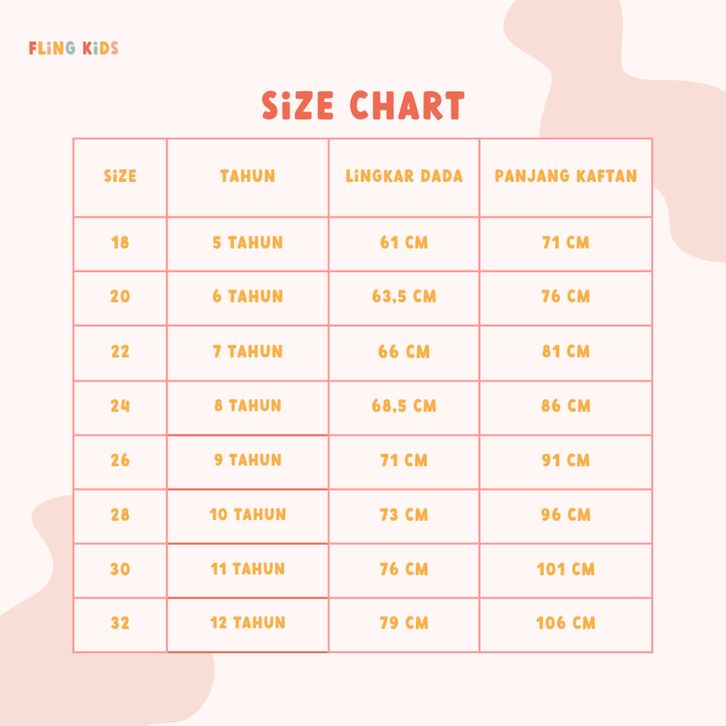Click size 22 in the table
Screen dimensions: 726x726
pos(120,351)
